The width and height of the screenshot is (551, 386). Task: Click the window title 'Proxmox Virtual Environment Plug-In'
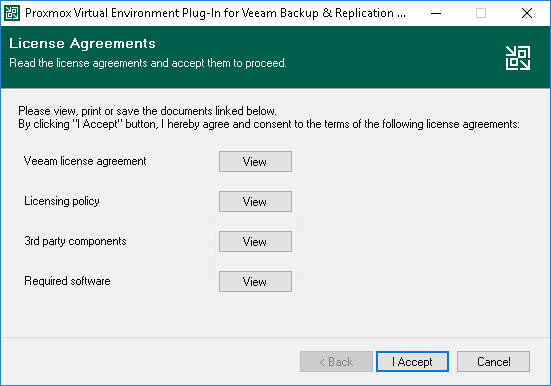point(215,13)
